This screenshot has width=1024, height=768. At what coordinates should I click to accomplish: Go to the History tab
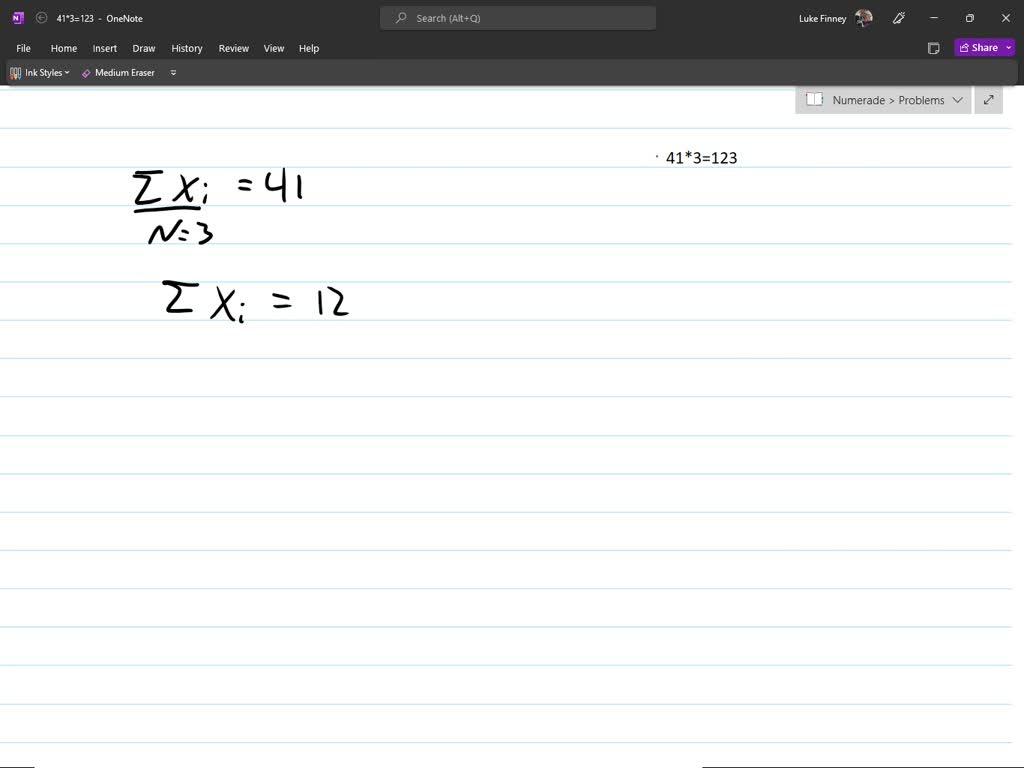point(186,48)
